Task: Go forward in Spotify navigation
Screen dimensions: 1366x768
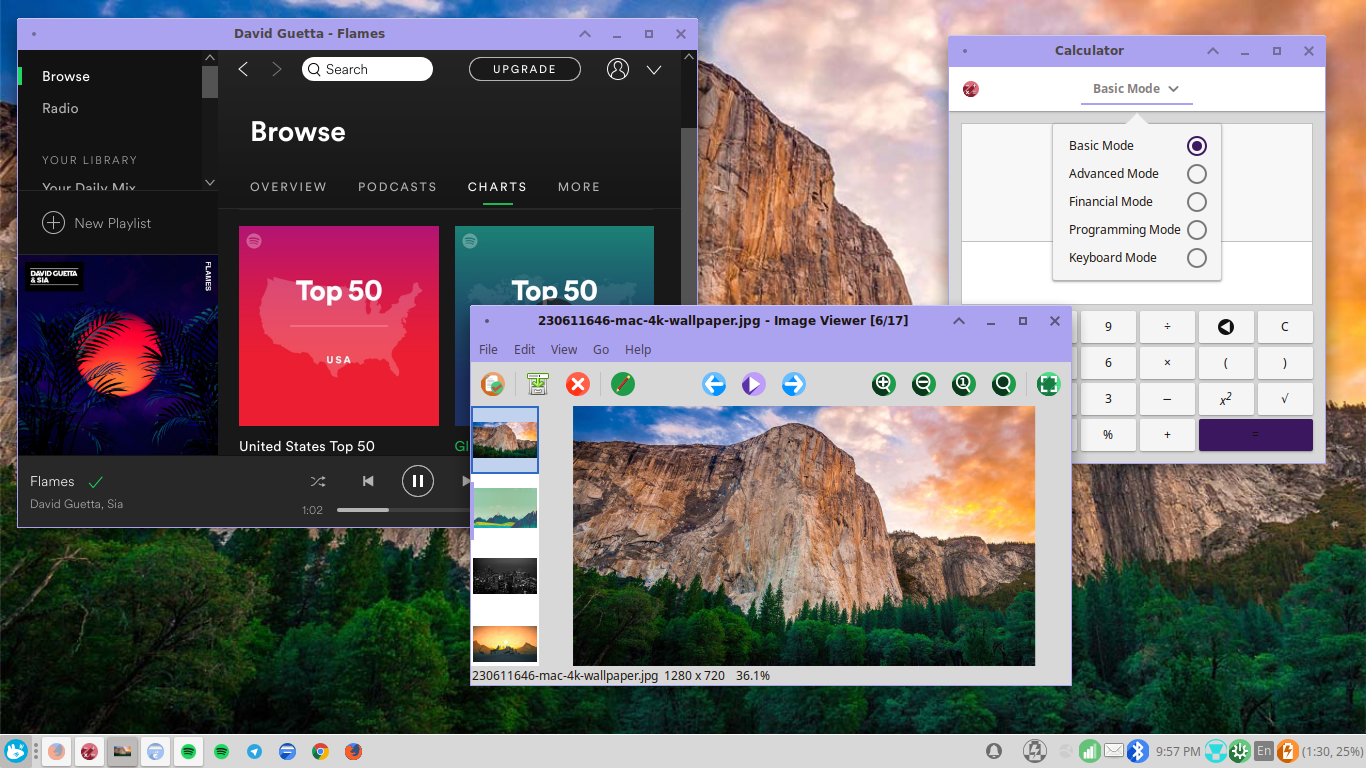Action: coord(277,69)
